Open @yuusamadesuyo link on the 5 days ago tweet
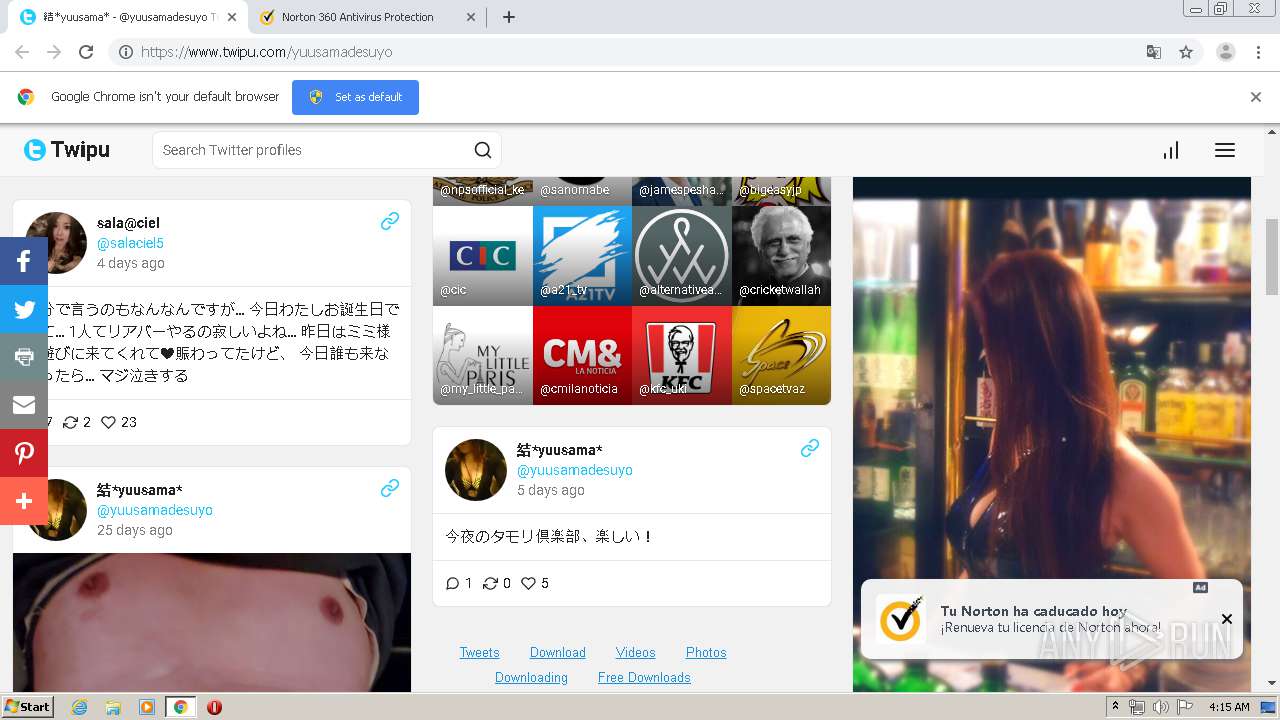 574,470
